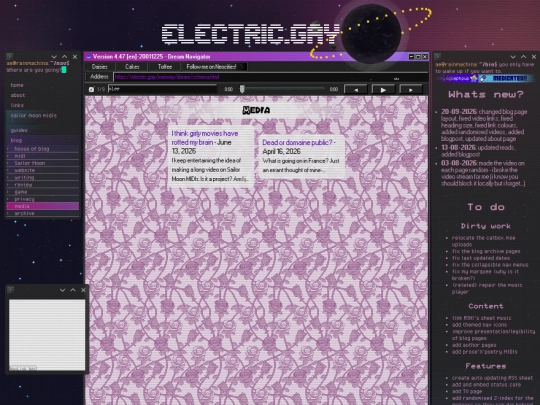Click up chevron on bottom-left empty window
The width and height of the screenshot is (540, 405).
click(x=73, y=290)
